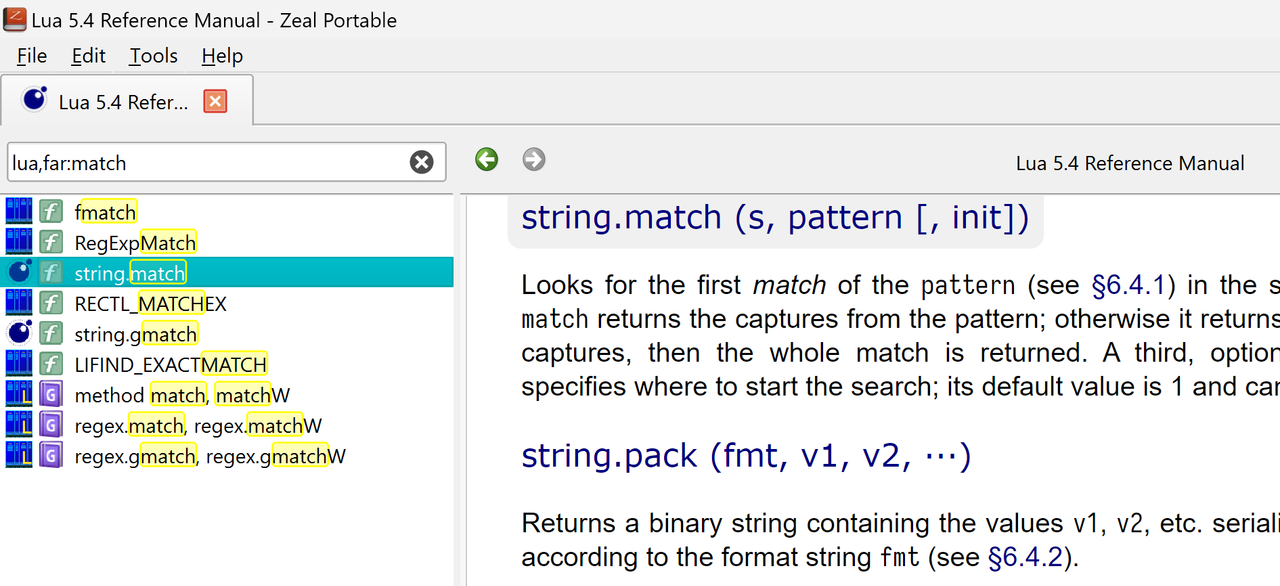
Task: Open the Help menu
Action: [x=222, y=56]
